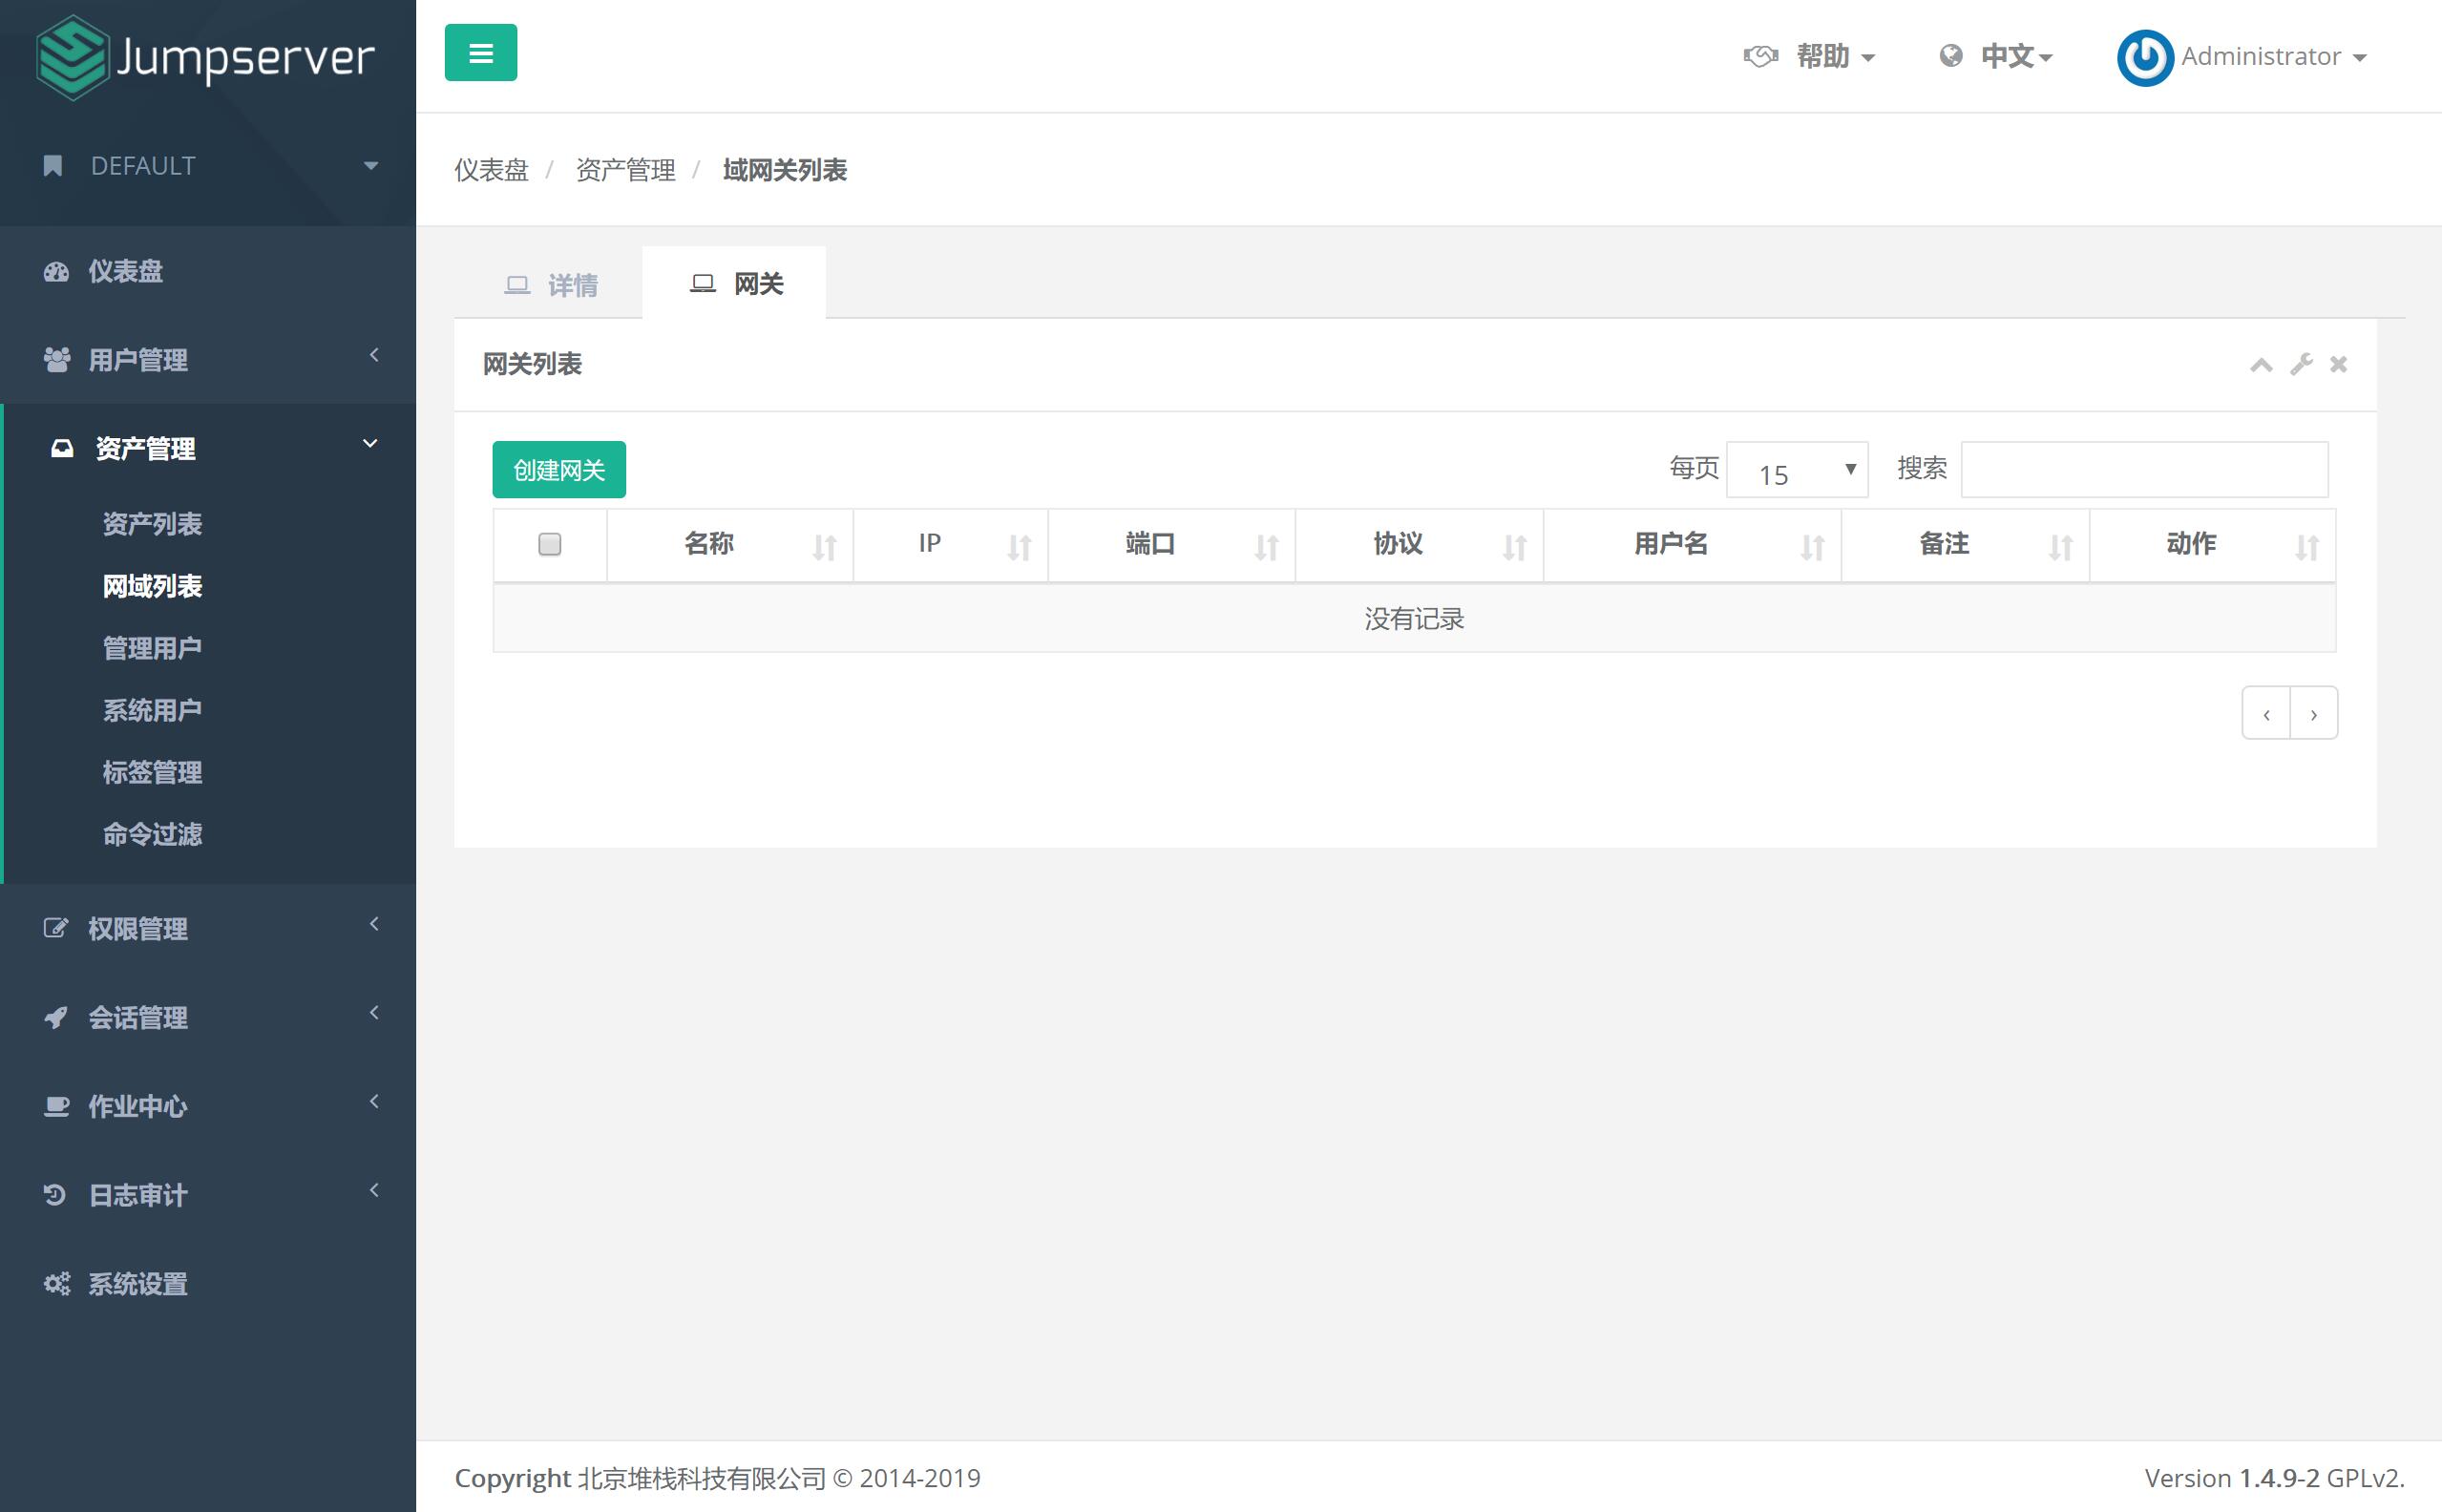Expand the 权限管理 menu arrow

(x=374, y=924)
